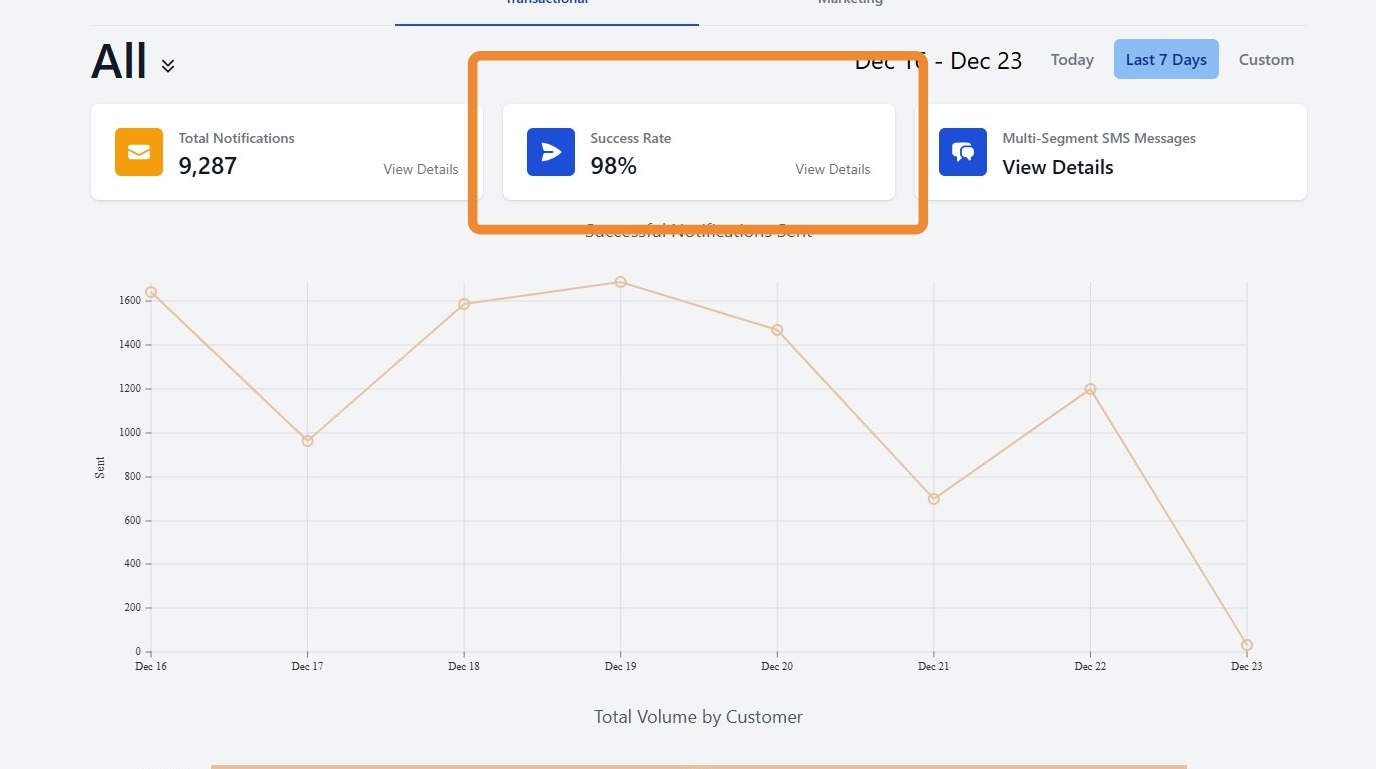Click the Dec 23 data point

tap(1247, 645)
